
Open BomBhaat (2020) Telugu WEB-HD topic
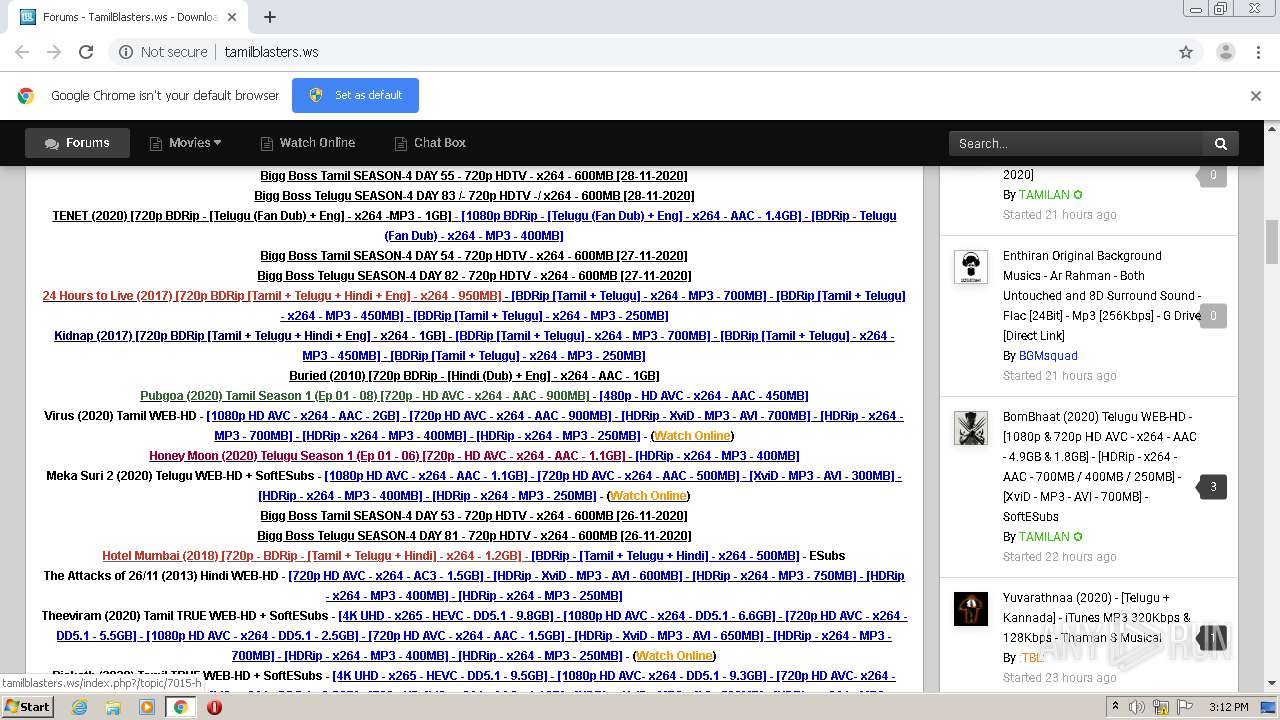pos(1100,467)
